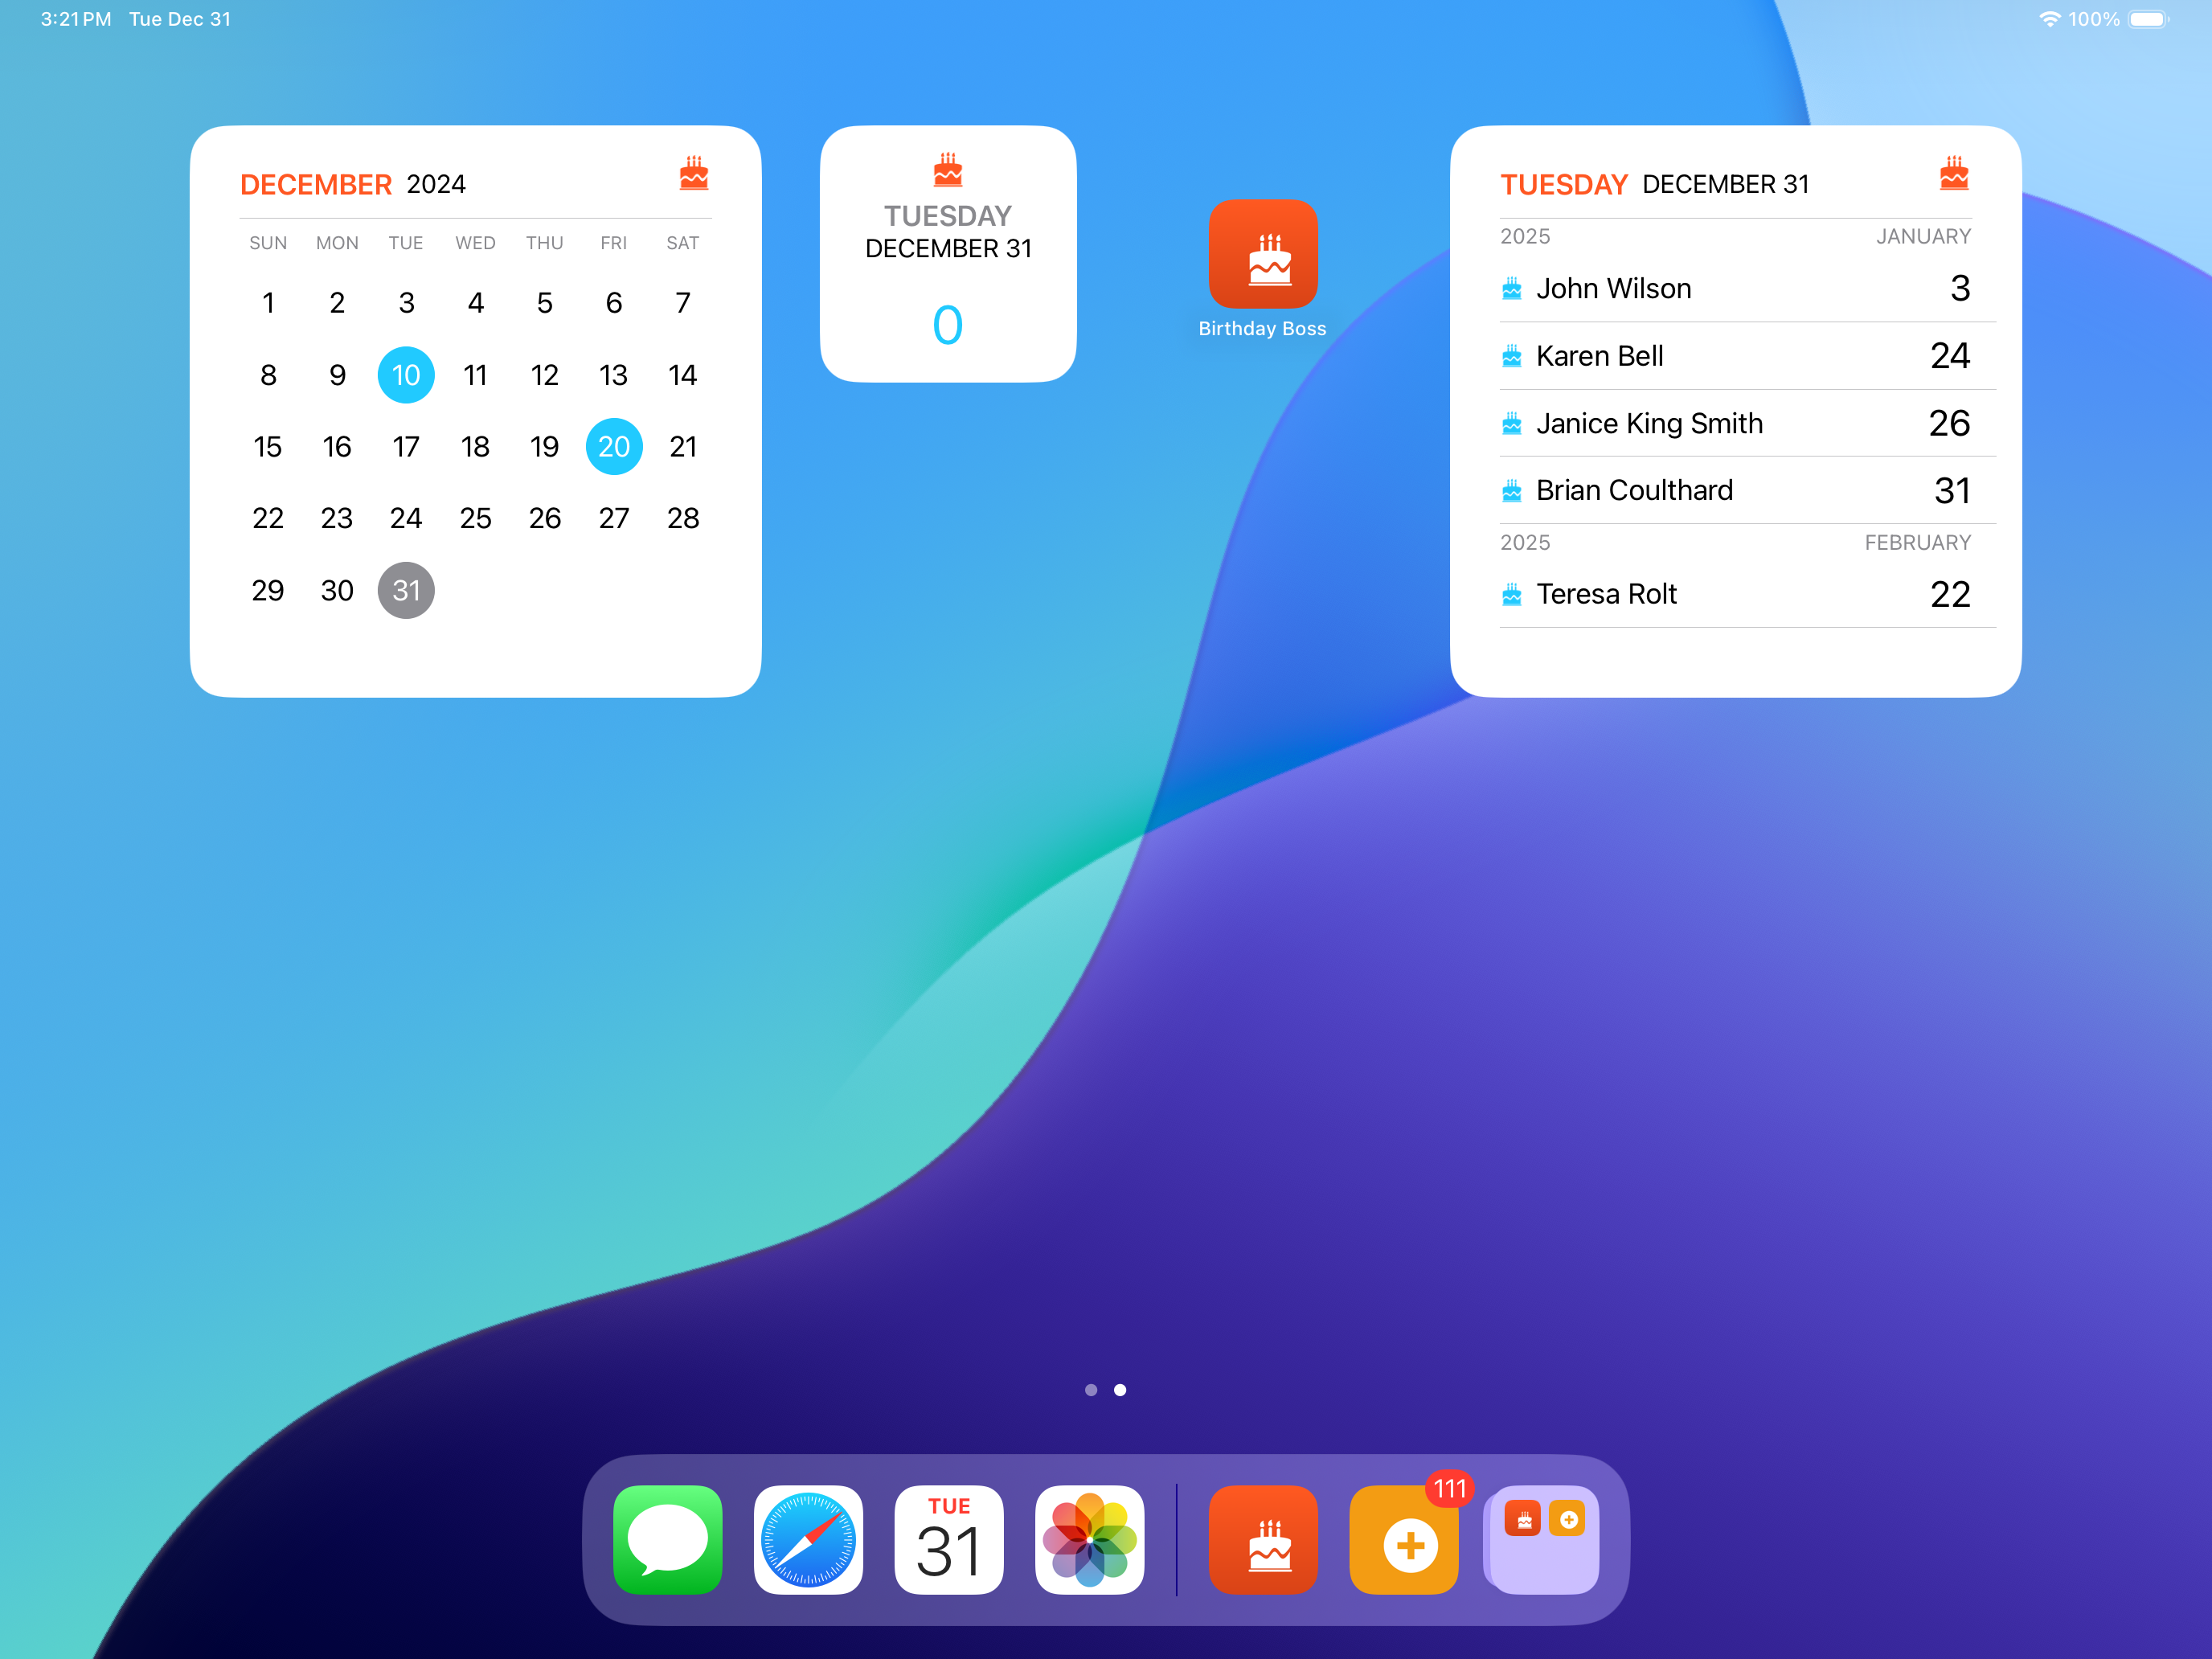
Task: Tap date 30 in calendar widget
Action: 337,591
